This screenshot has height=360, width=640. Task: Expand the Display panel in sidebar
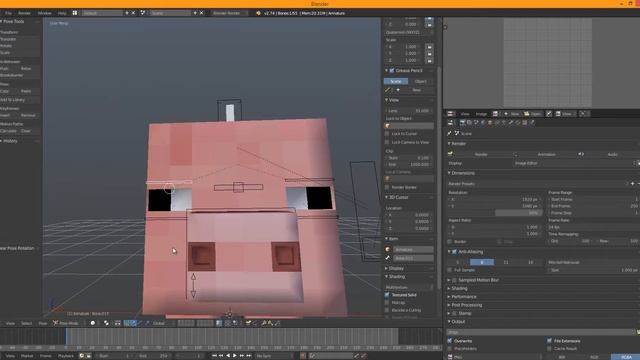click(x=396, y=268)
